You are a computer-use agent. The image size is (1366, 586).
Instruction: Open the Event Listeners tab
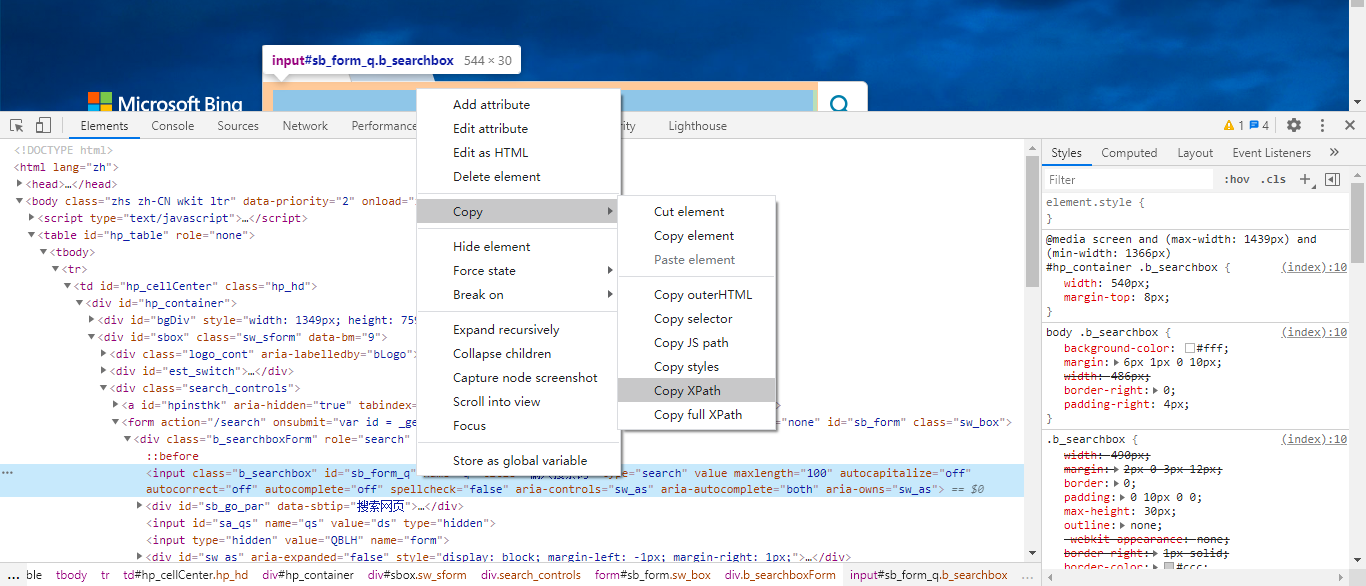(1271, 153)
